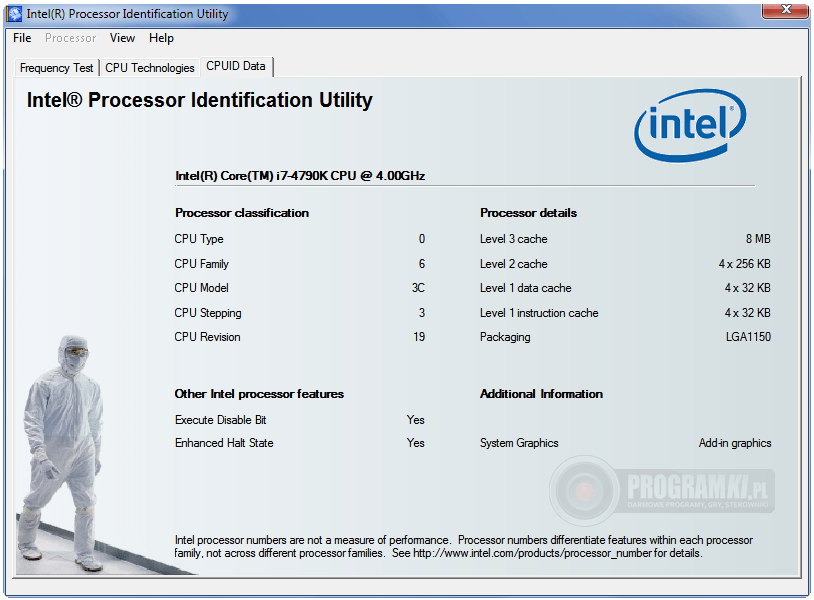The image size is (814, 600).
Task: Click the Intel logo graphic
Action: pos(690,125)
